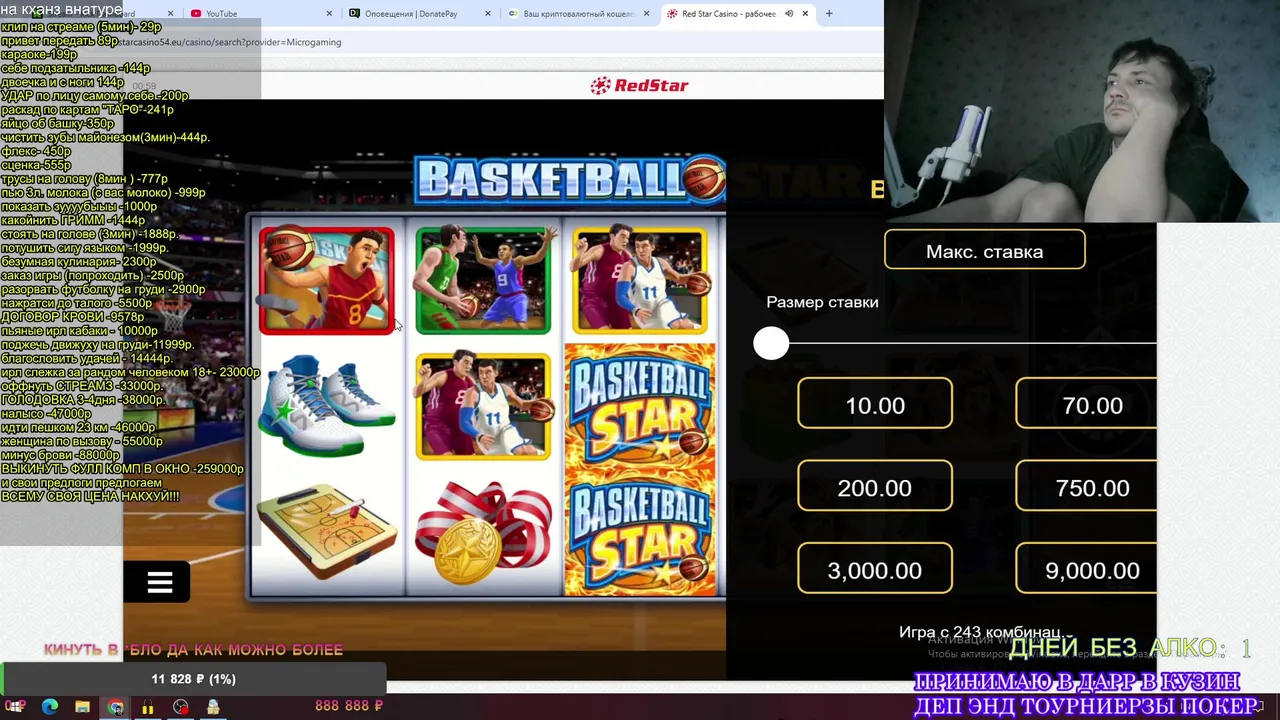Open a new browser tab

tap(828, 14)
